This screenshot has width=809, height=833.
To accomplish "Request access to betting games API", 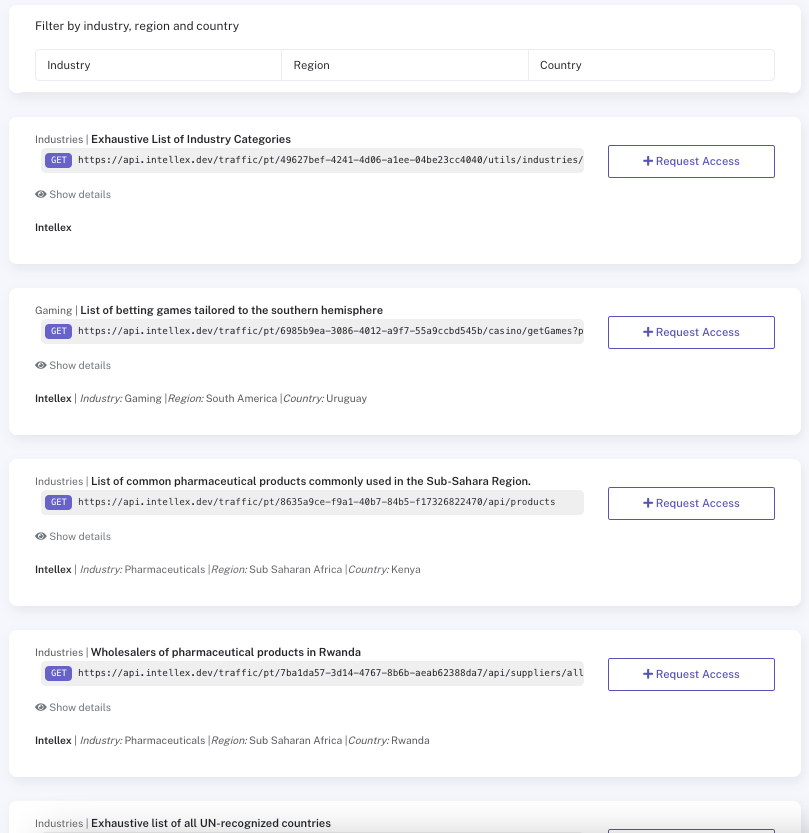I will click(691, 333).
